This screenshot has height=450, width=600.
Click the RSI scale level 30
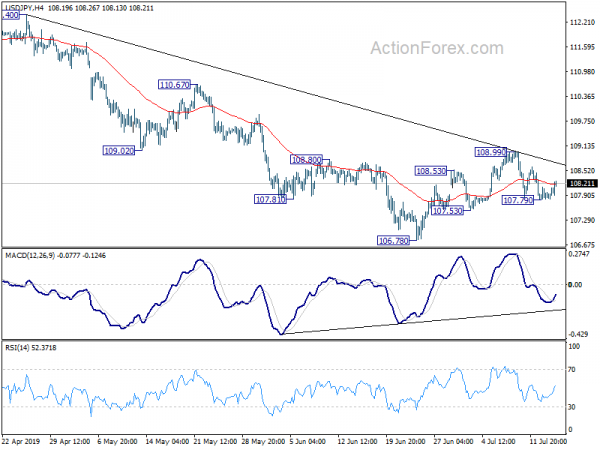[572, 407]
